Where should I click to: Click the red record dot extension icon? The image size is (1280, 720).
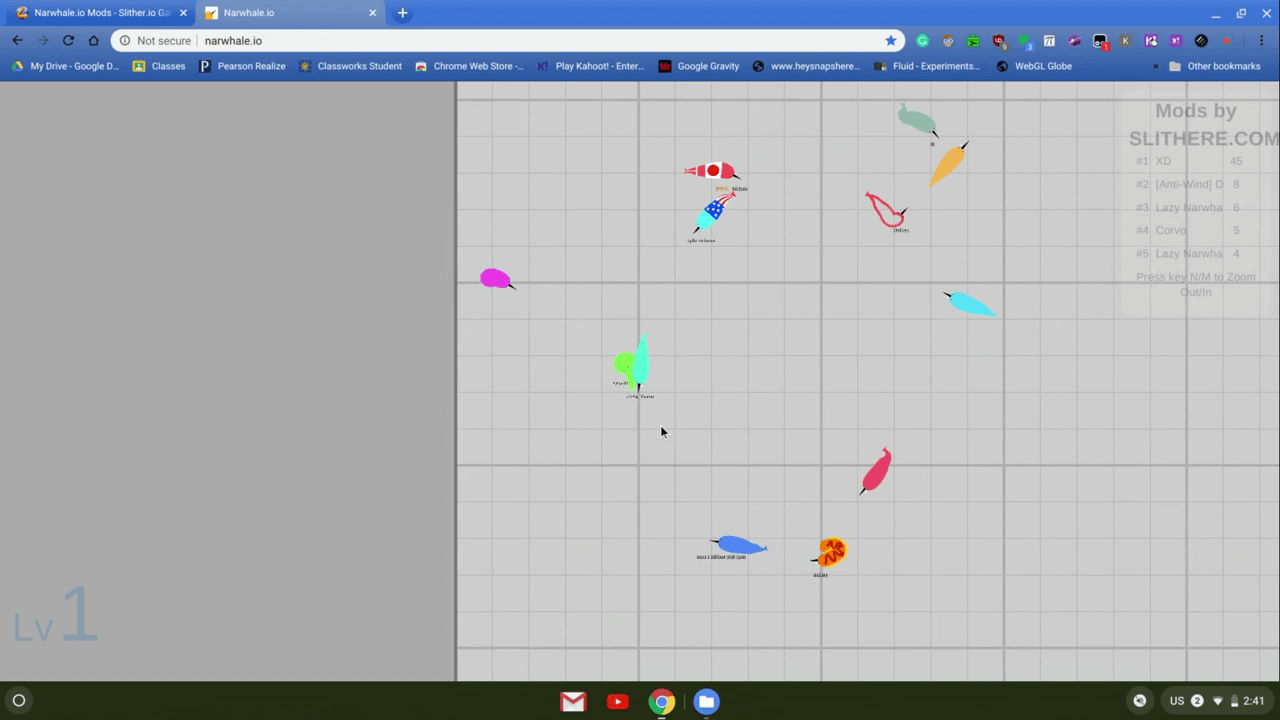coord(1226,41)
